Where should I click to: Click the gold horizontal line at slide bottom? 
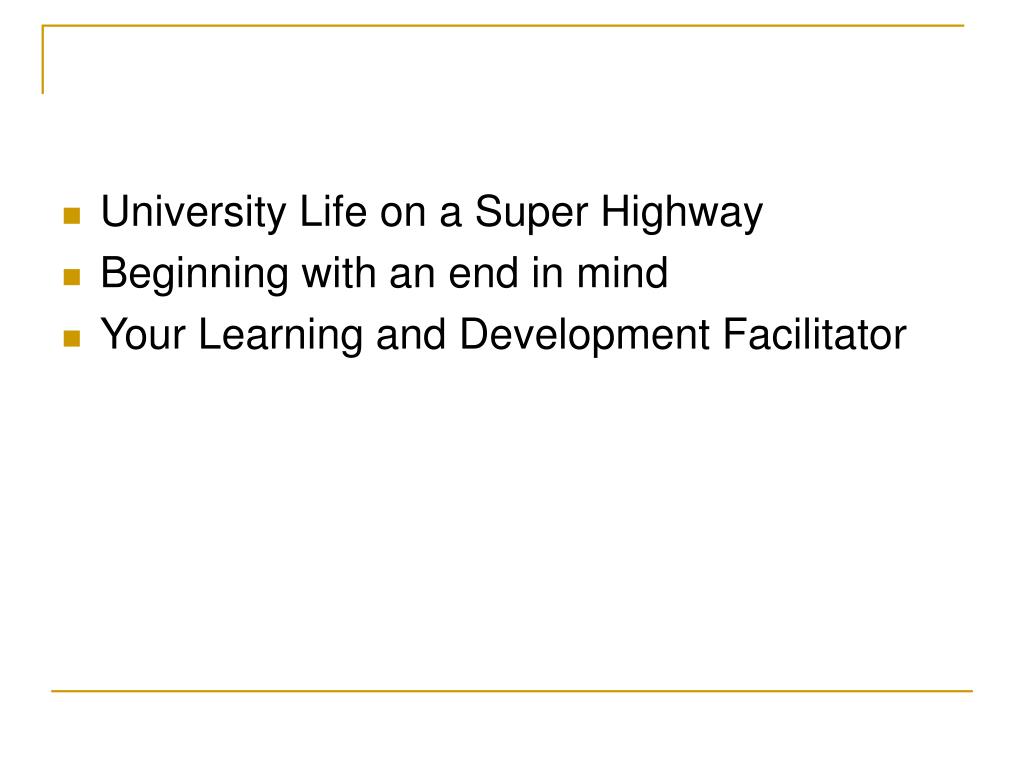[x=512, y=690]
